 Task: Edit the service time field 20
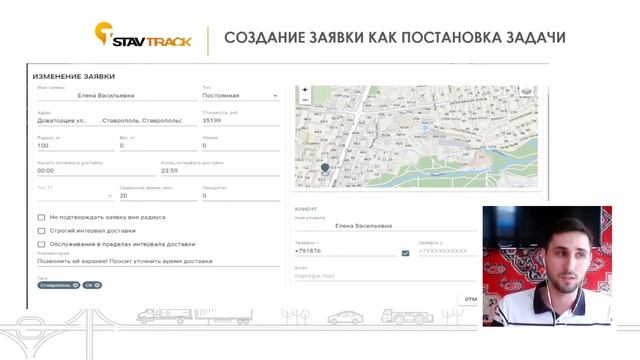(x=158, y=196)
